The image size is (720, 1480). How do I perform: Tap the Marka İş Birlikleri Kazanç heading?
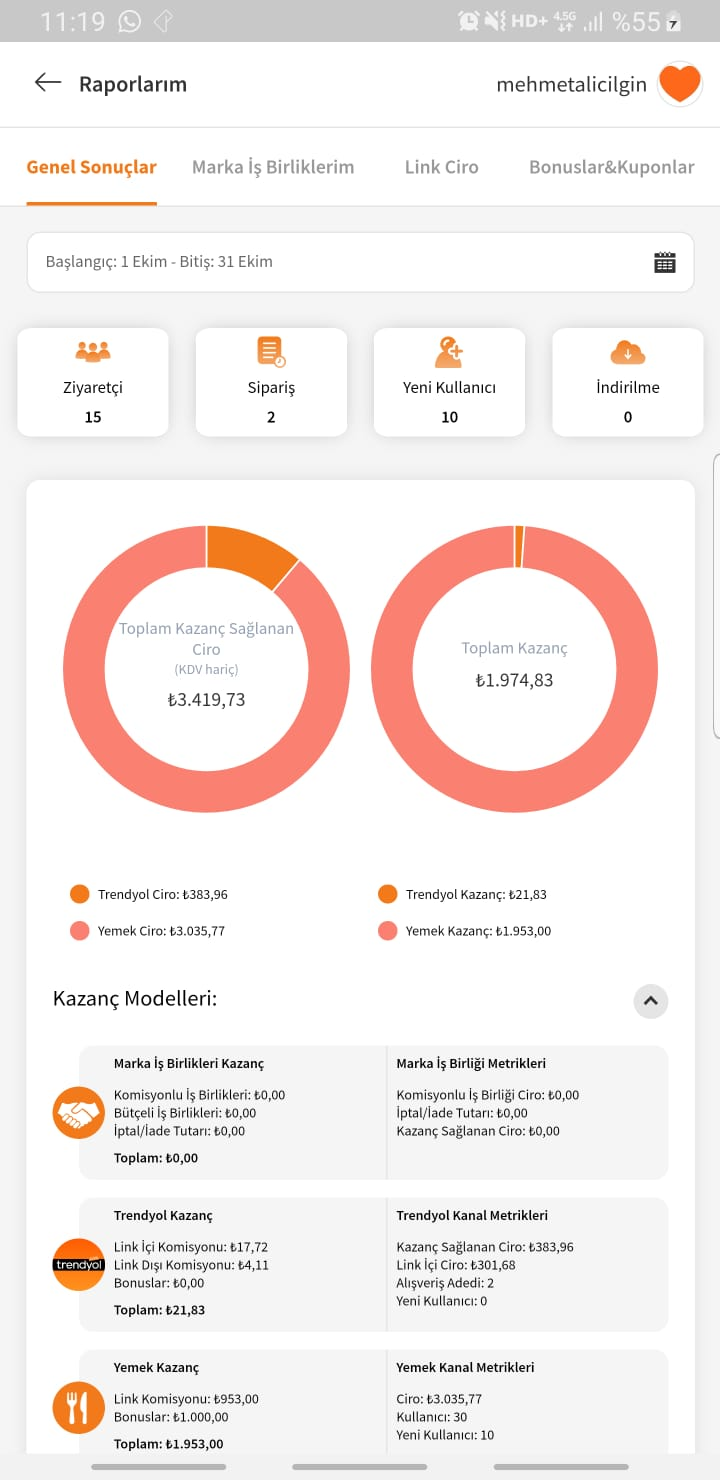(189, 1063)
